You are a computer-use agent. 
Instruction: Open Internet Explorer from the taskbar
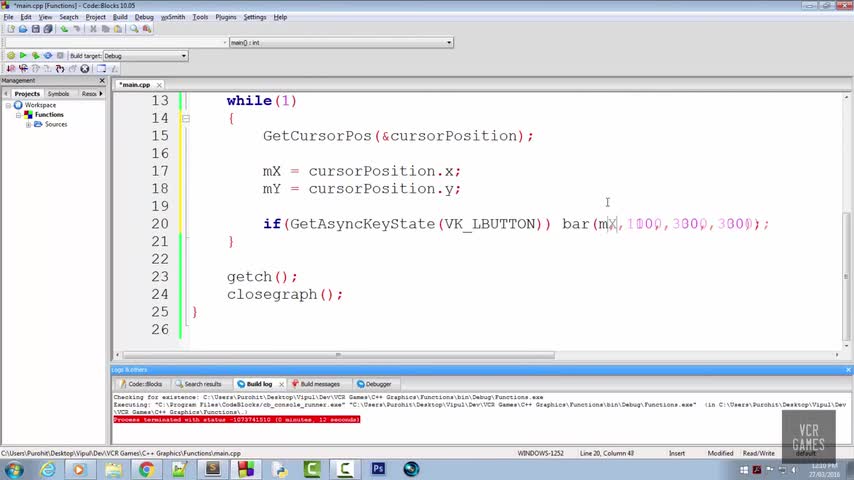[x=48, y=469]
